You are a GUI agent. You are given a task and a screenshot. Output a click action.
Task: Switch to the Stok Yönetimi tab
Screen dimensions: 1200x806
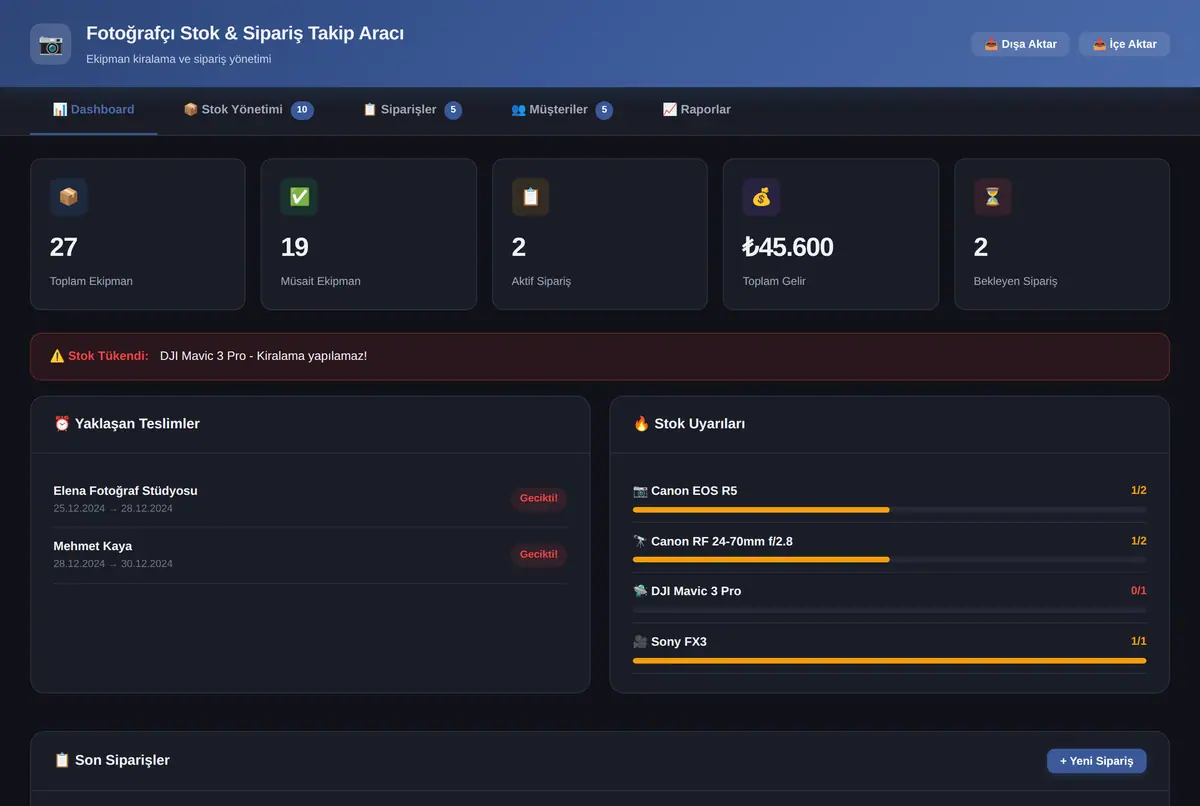[x=248, y=109]
